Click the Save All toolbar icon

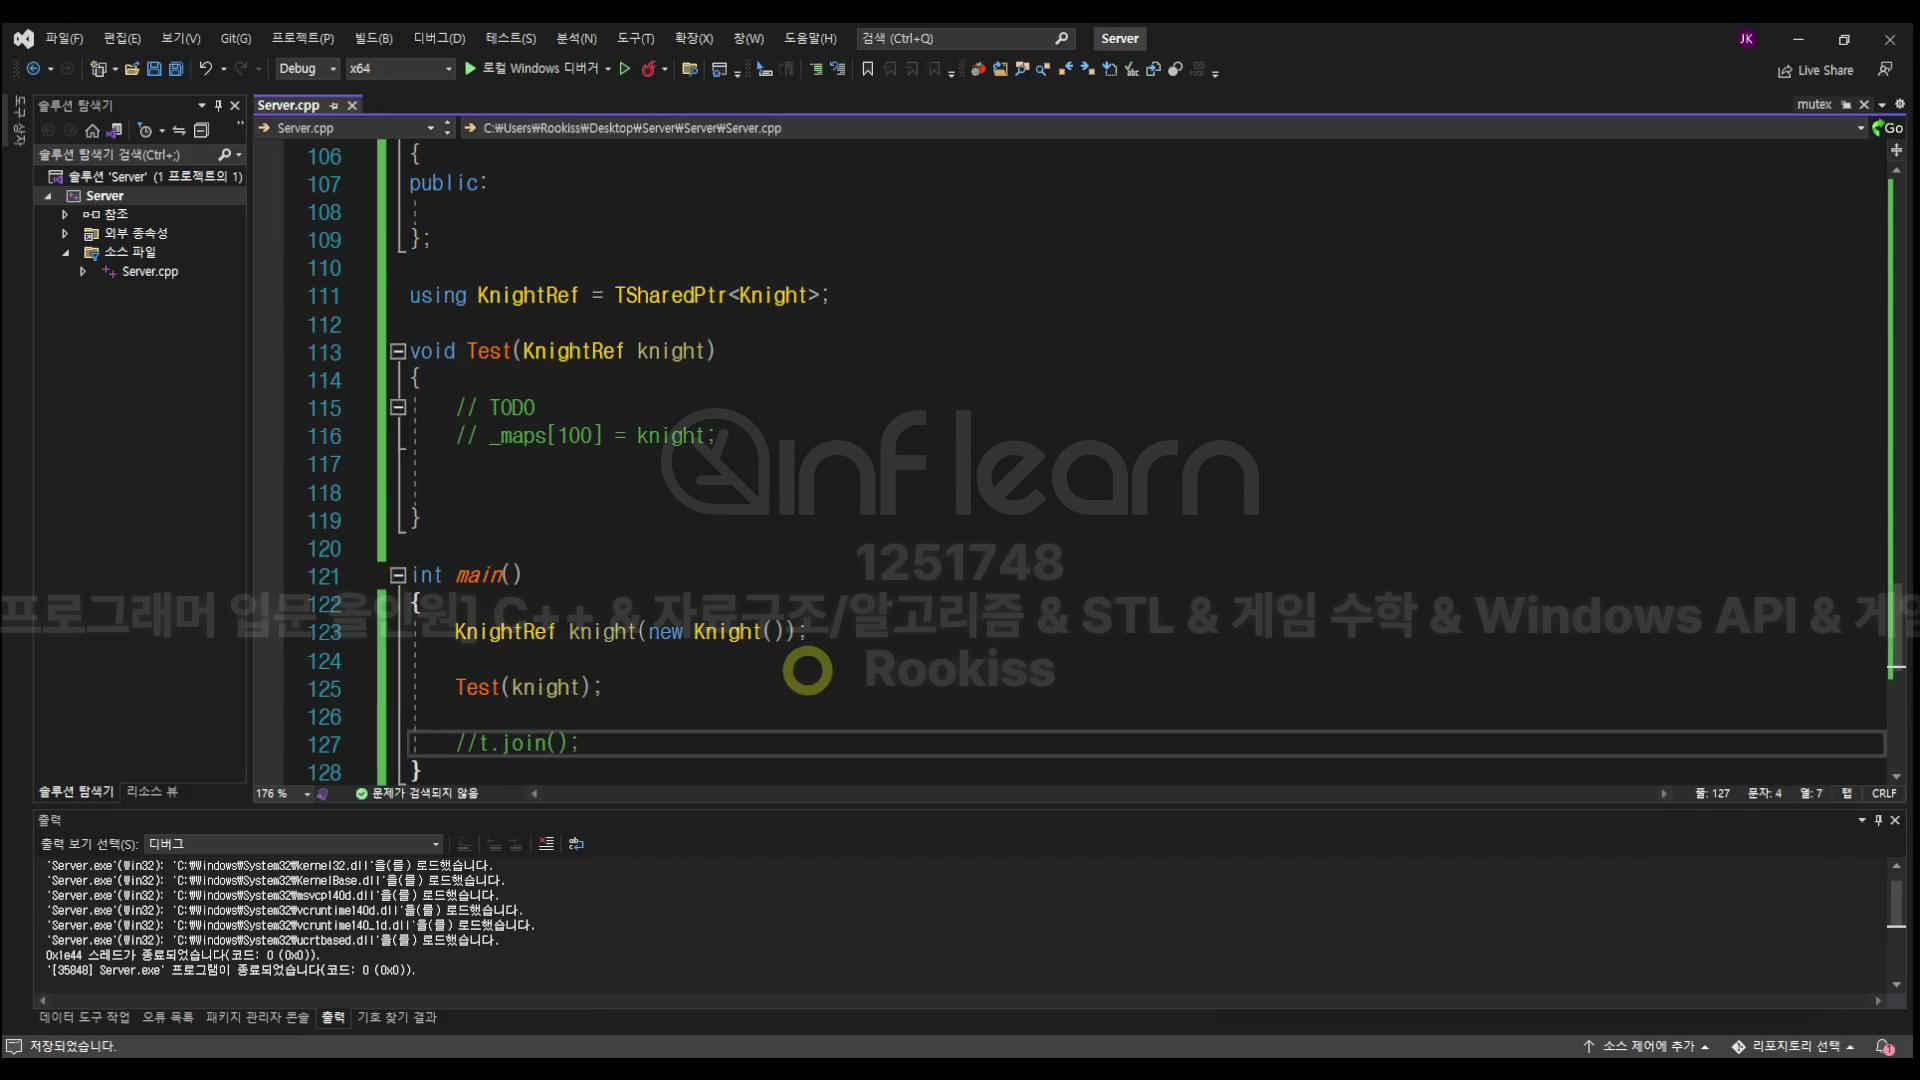[x=176, y=69]
